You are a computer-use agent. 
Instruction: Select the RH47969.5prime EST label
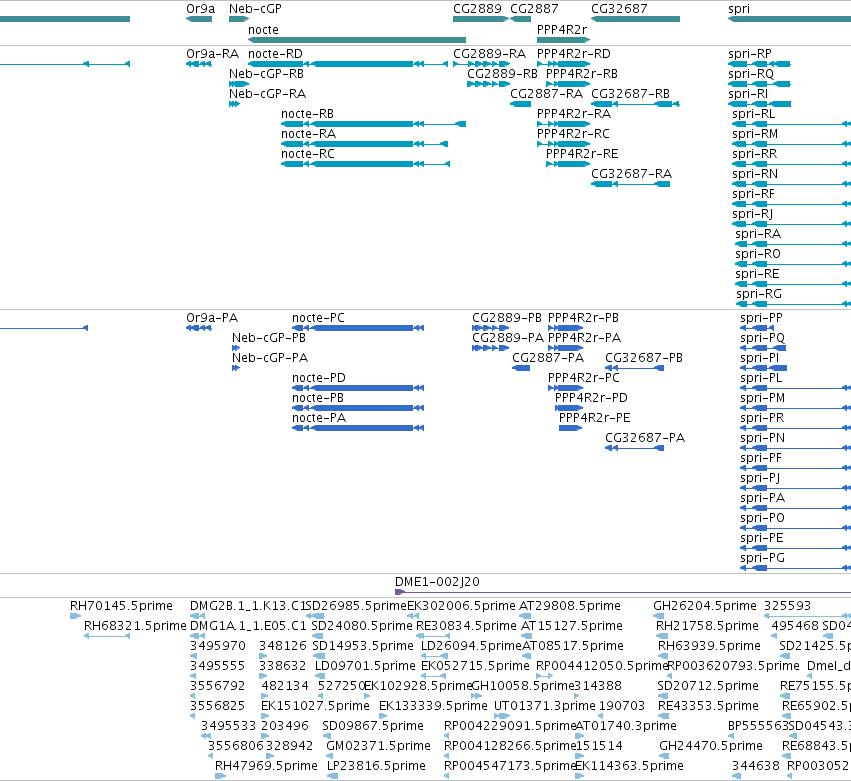point(266,766)
